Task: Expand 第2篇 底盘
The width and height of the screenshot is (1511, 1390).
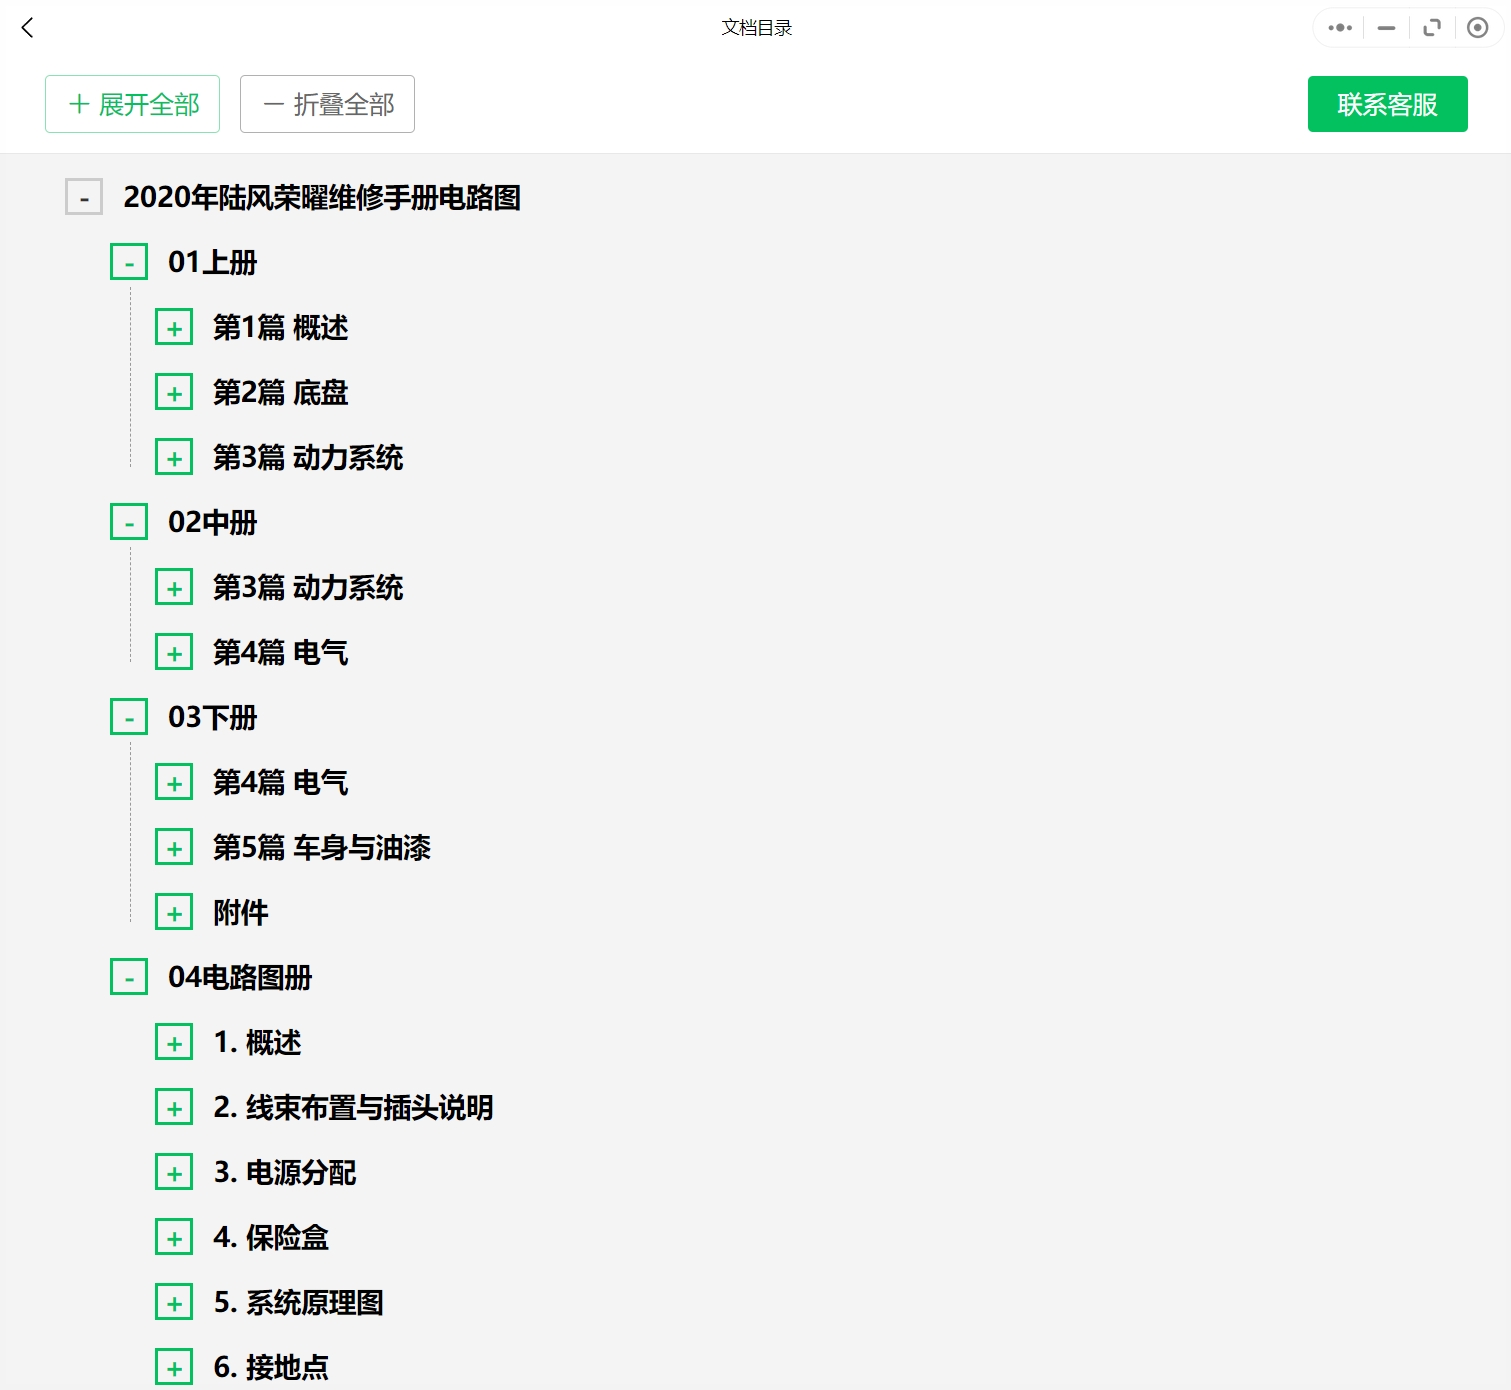Action: (x=174, y=391)
